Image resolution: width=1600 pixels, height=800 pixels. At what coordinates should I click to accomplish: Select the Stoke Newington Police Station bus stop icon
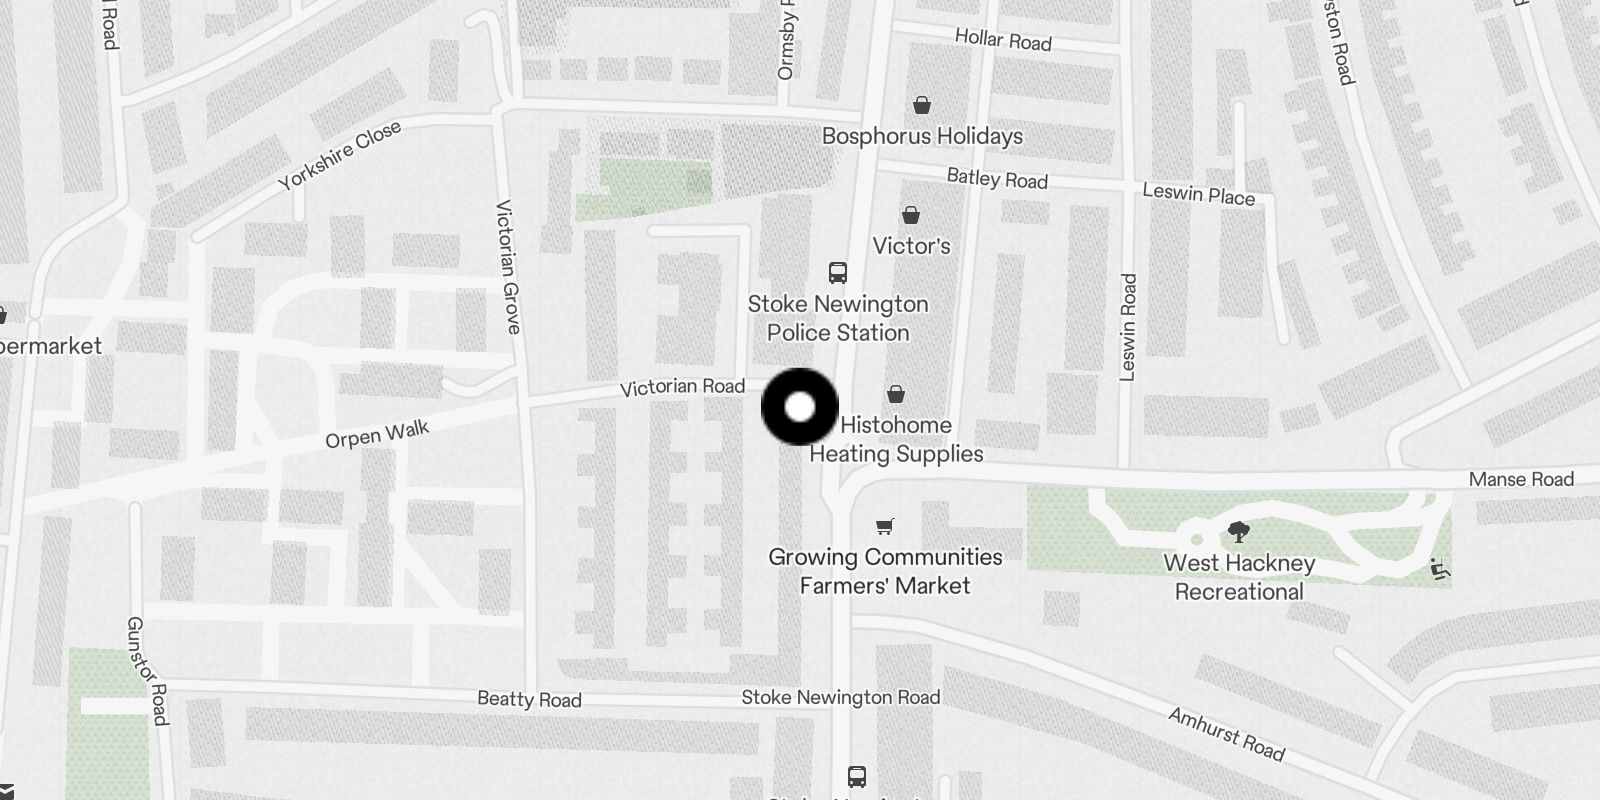point(838,272)
